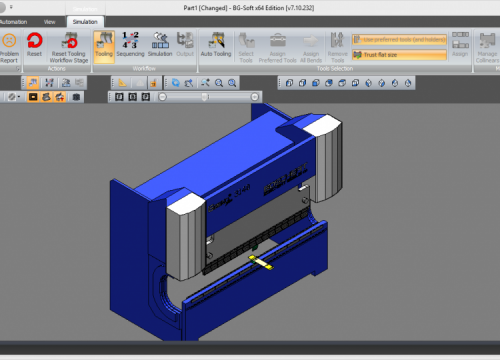
Task: Toggle the highlighted first display-mode toolbar icon
Action: click(33, 83)
